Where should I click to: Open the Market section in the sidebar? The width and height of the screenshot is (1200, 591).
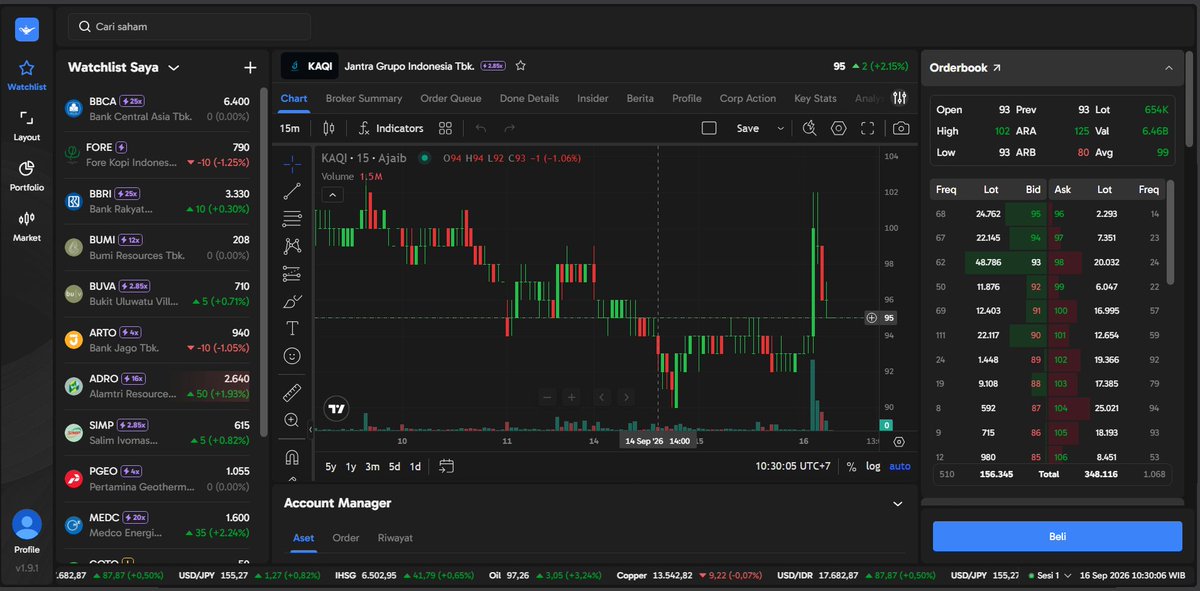click(x=27, y=227)
